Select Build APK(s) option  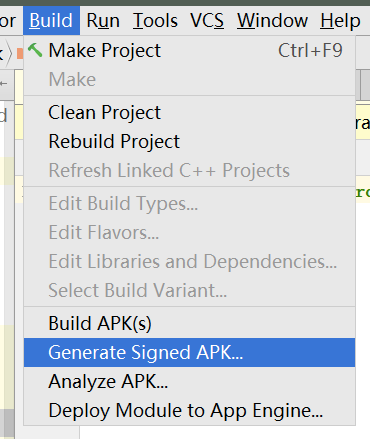[189, 323]
